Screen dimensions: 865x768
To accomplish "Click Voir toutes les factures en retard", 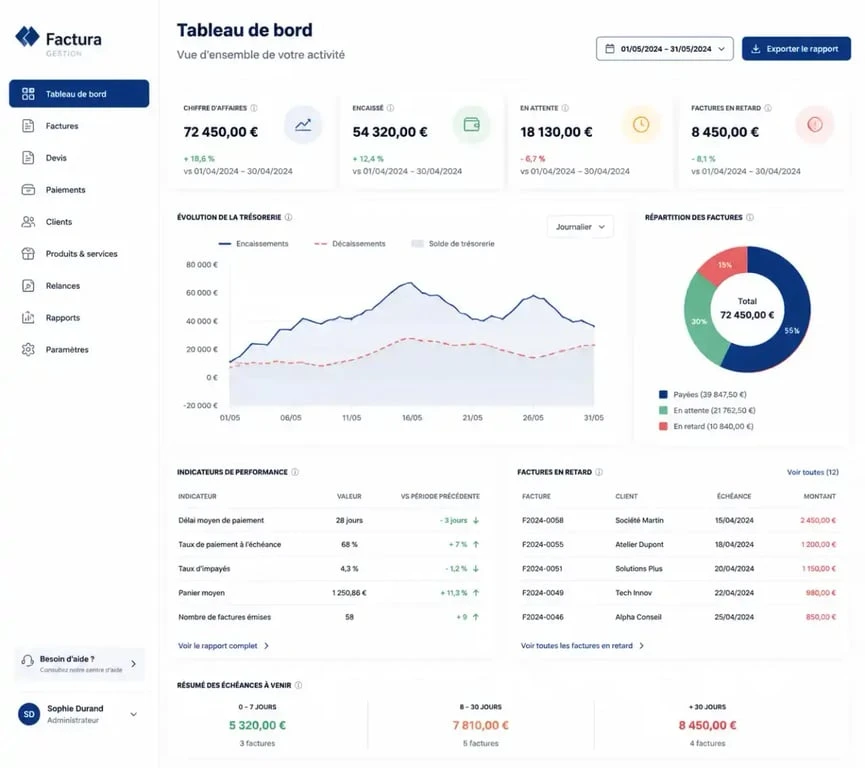I will coord(582,646).
